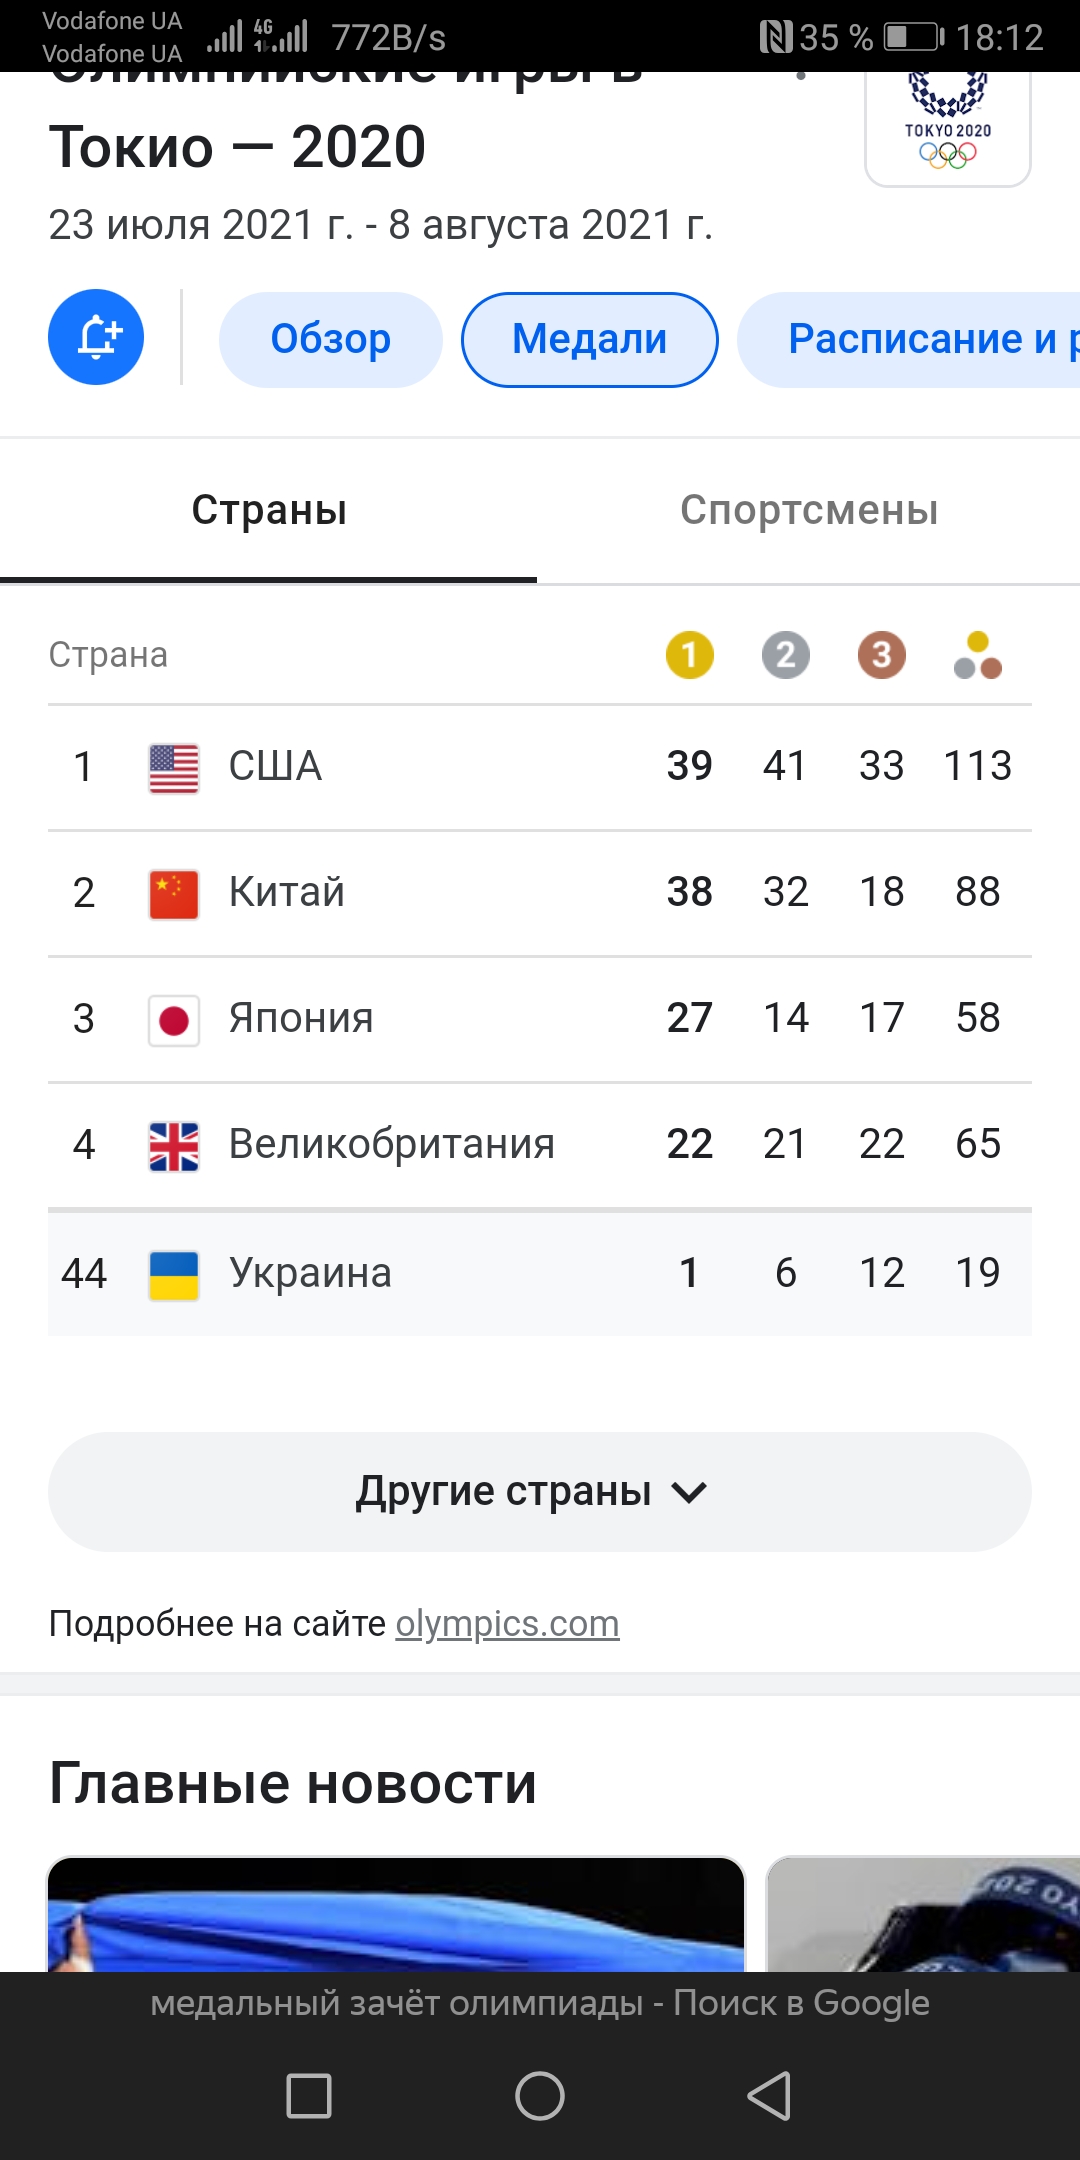Select the 'Страны' tab

click(x=268, y=511)
